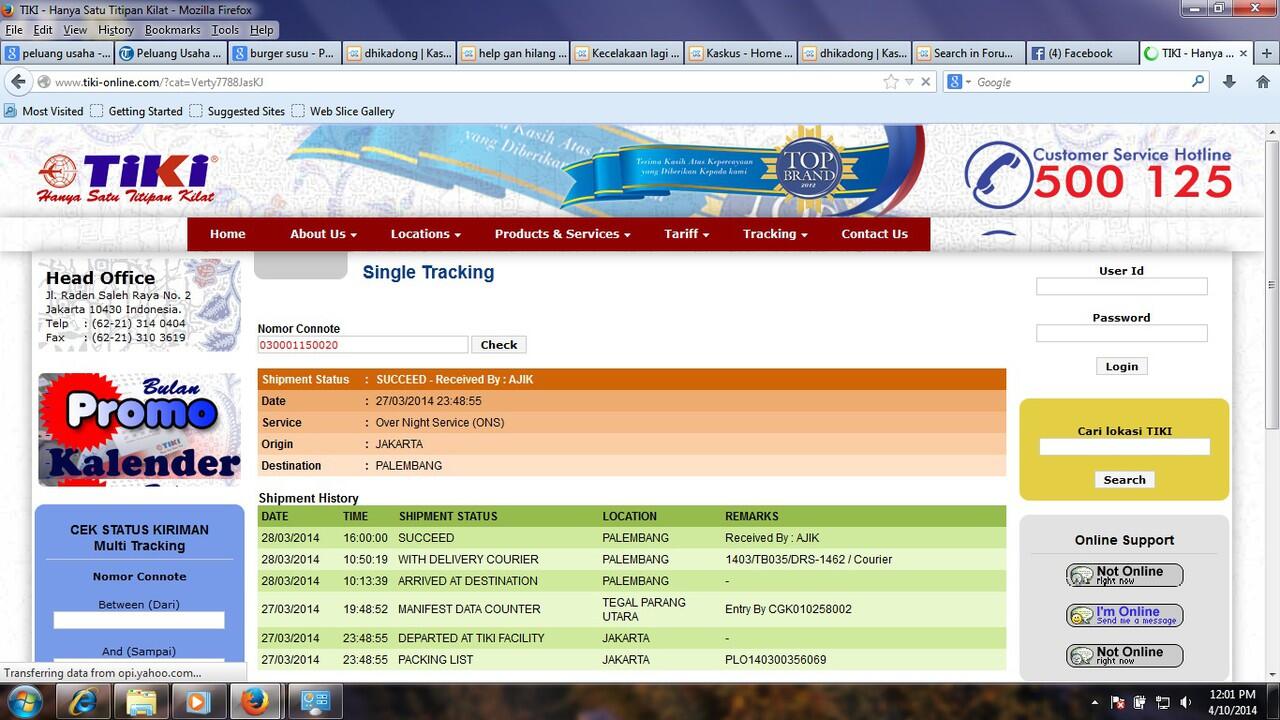Expand the About Us menu

pos(323,234)
